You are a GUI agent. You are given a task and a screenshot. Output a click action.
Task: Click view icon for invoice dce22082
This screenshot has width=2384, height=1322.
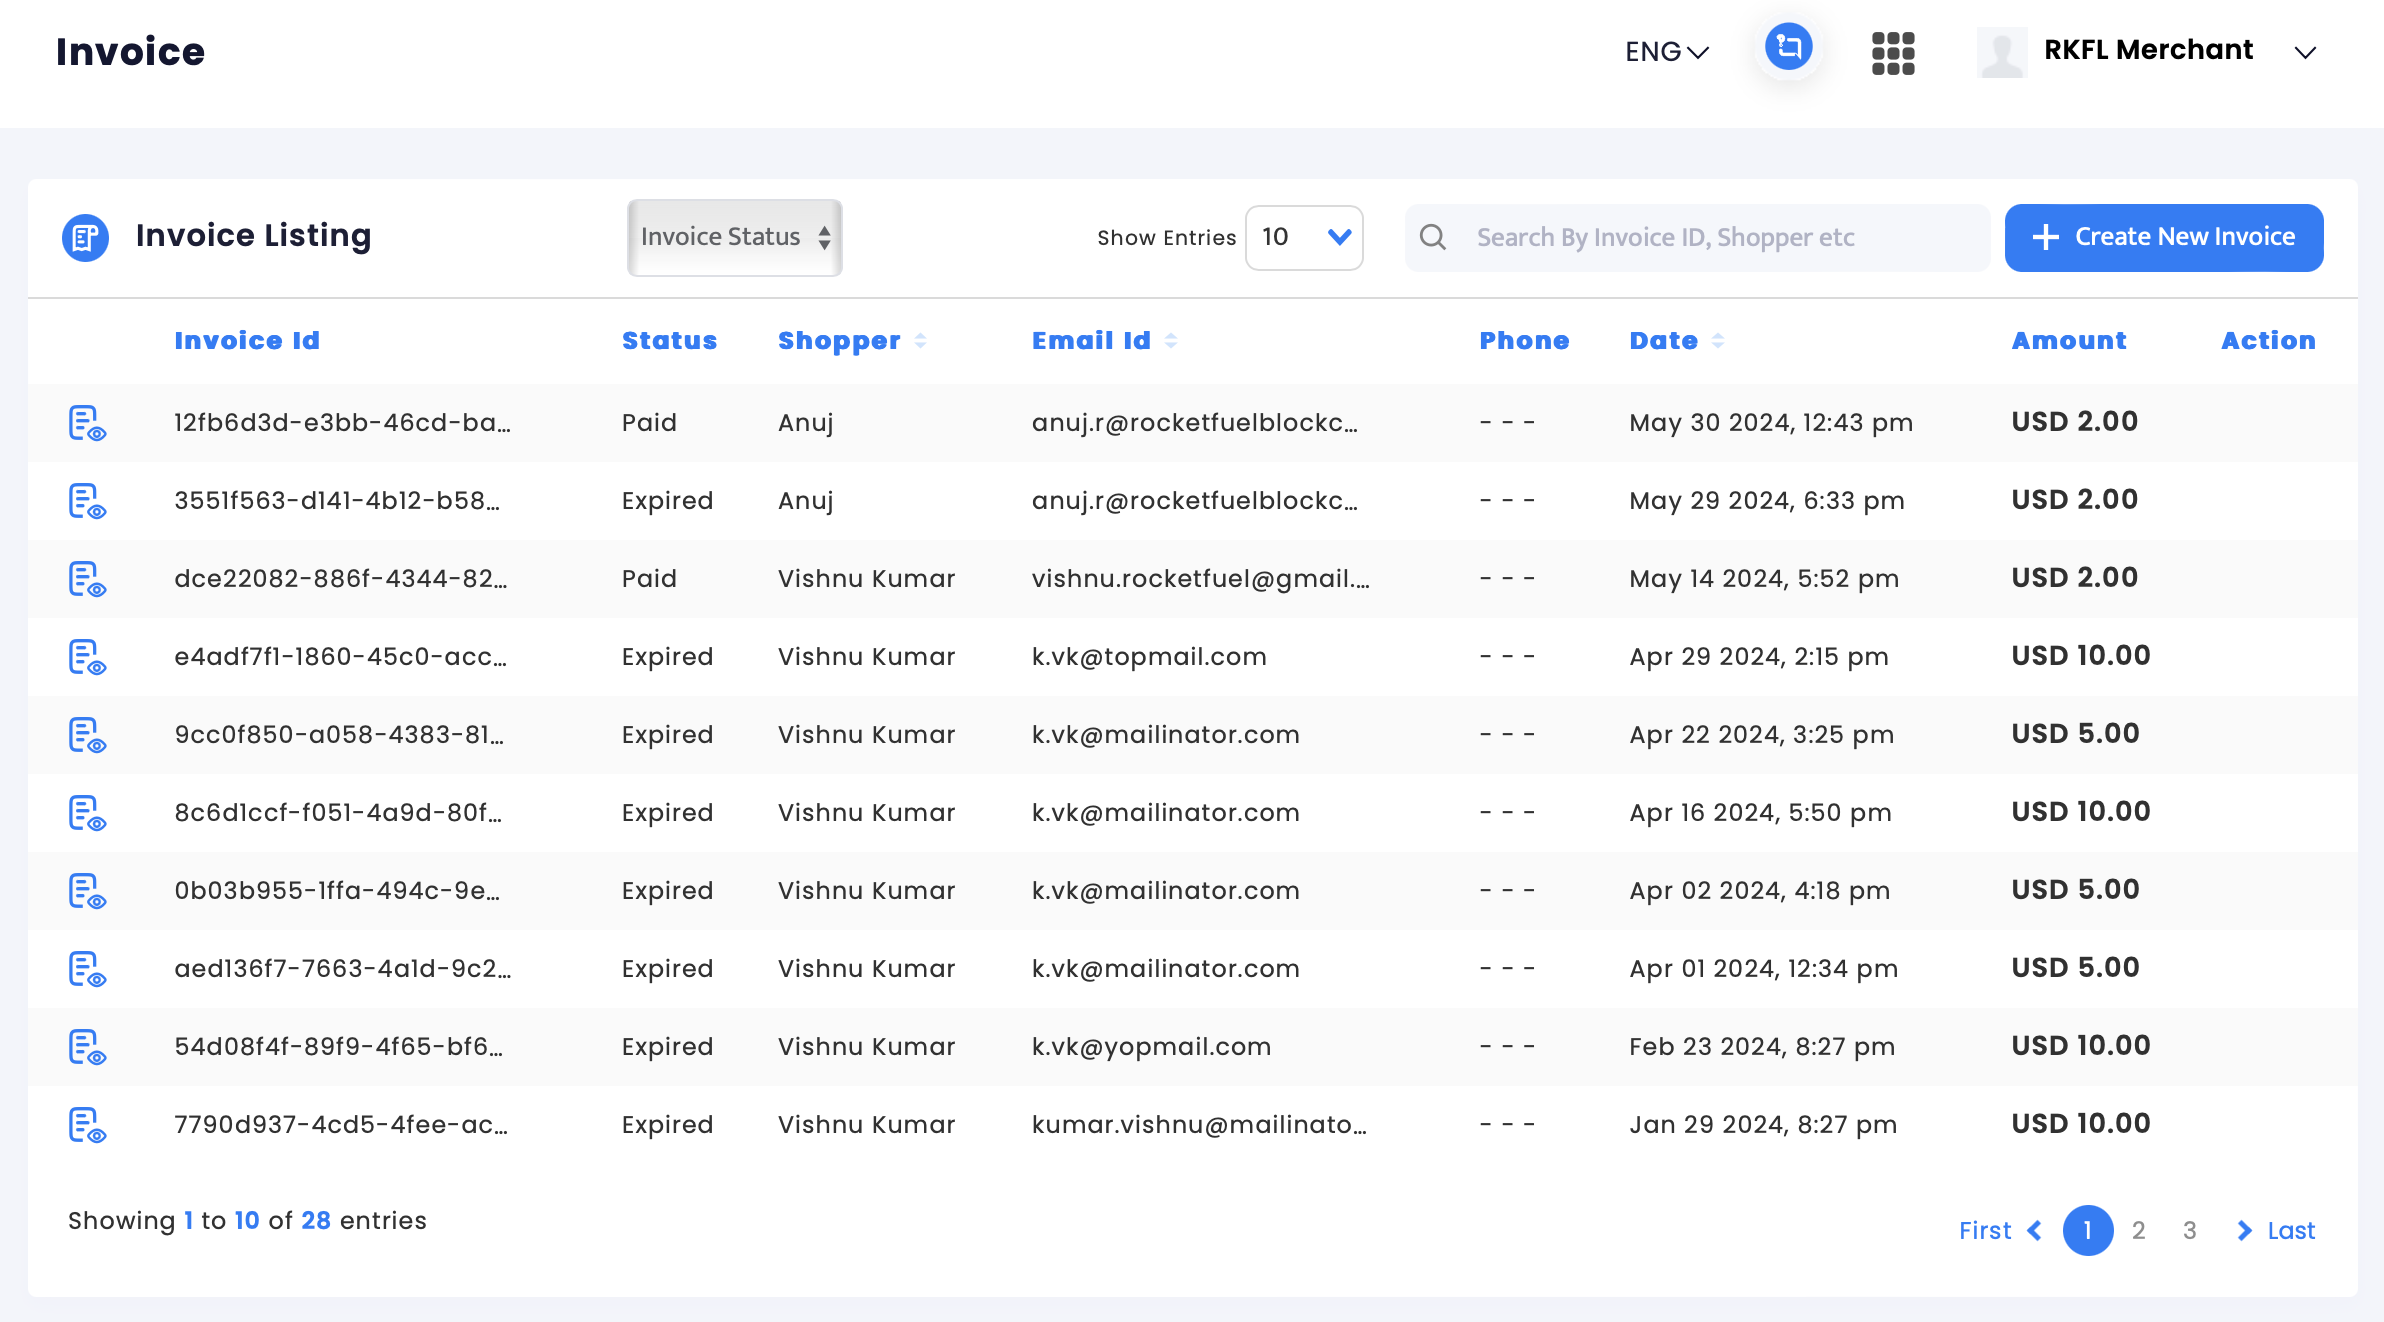tap(87, 579)
